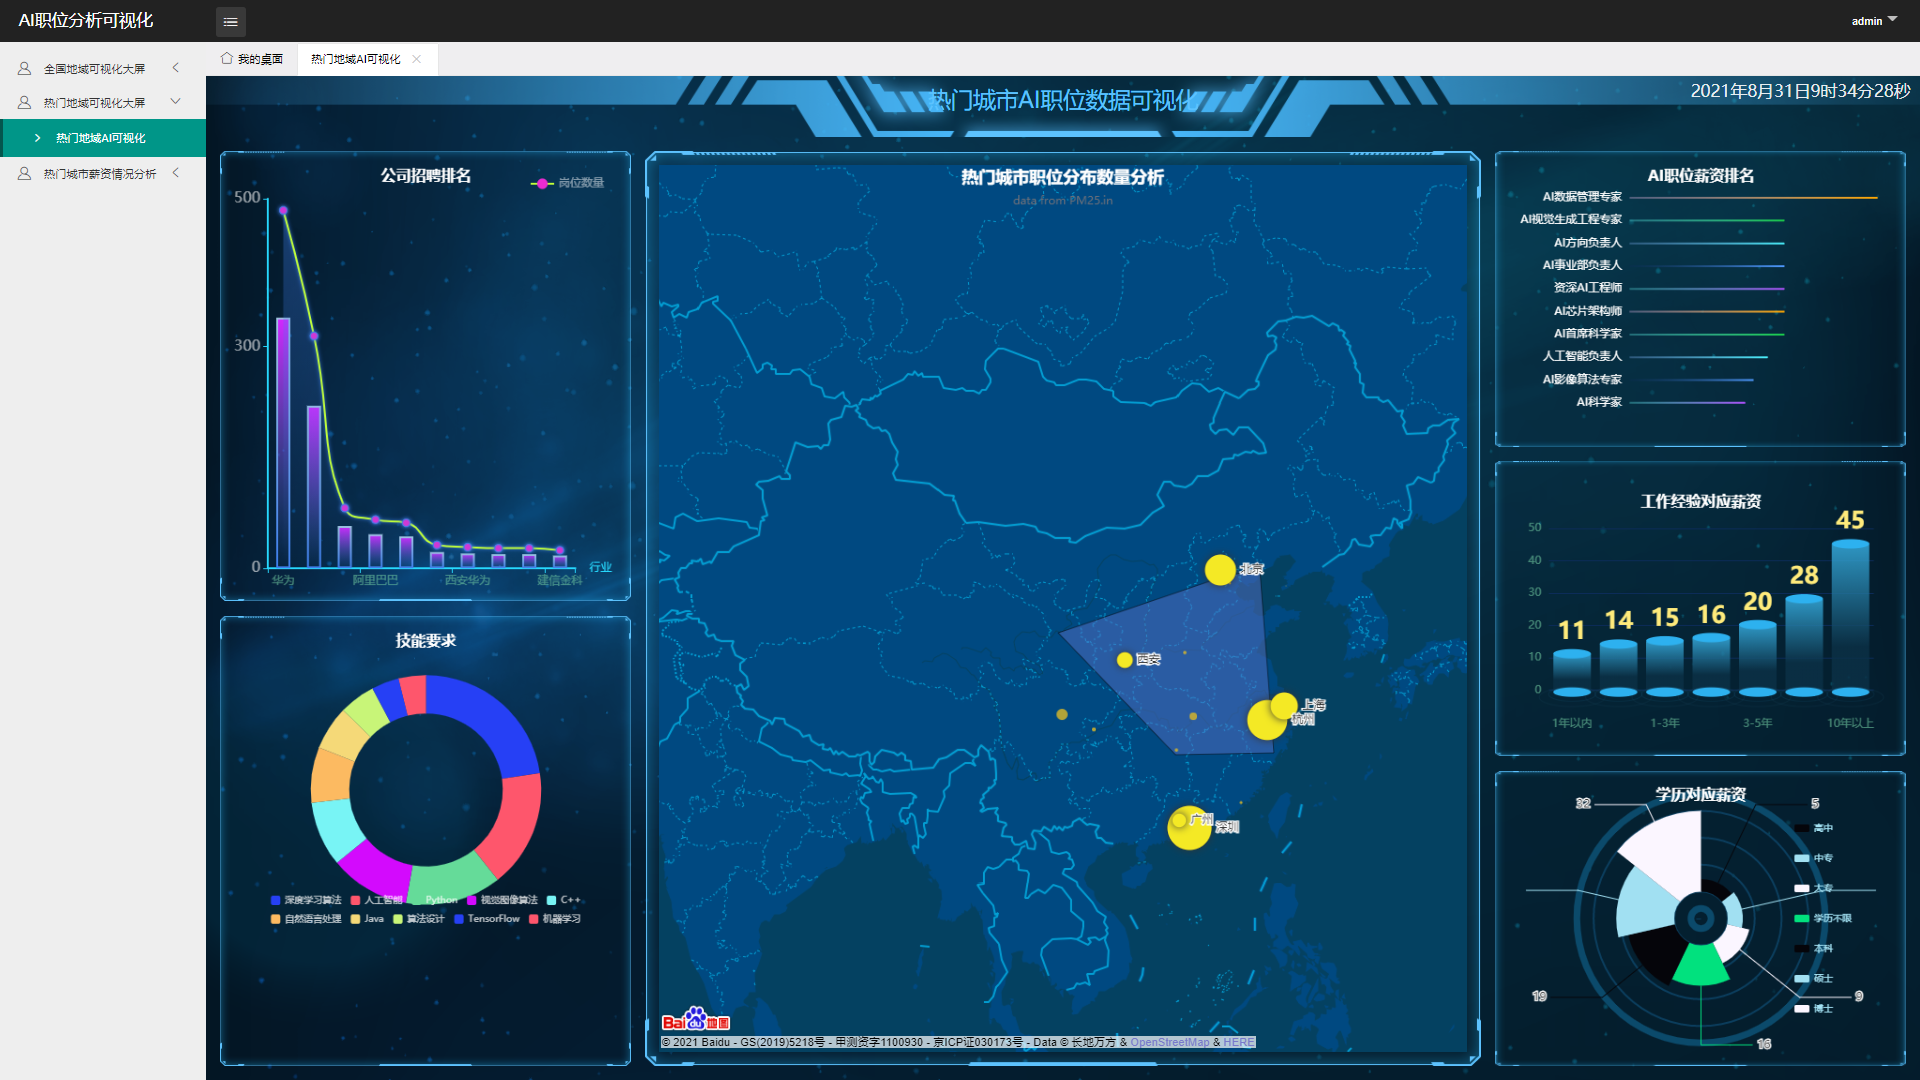1920x1080 pixels.
Task: Select 热门地域AI可视化 sidebar item
Action: (x=100, y=138)
